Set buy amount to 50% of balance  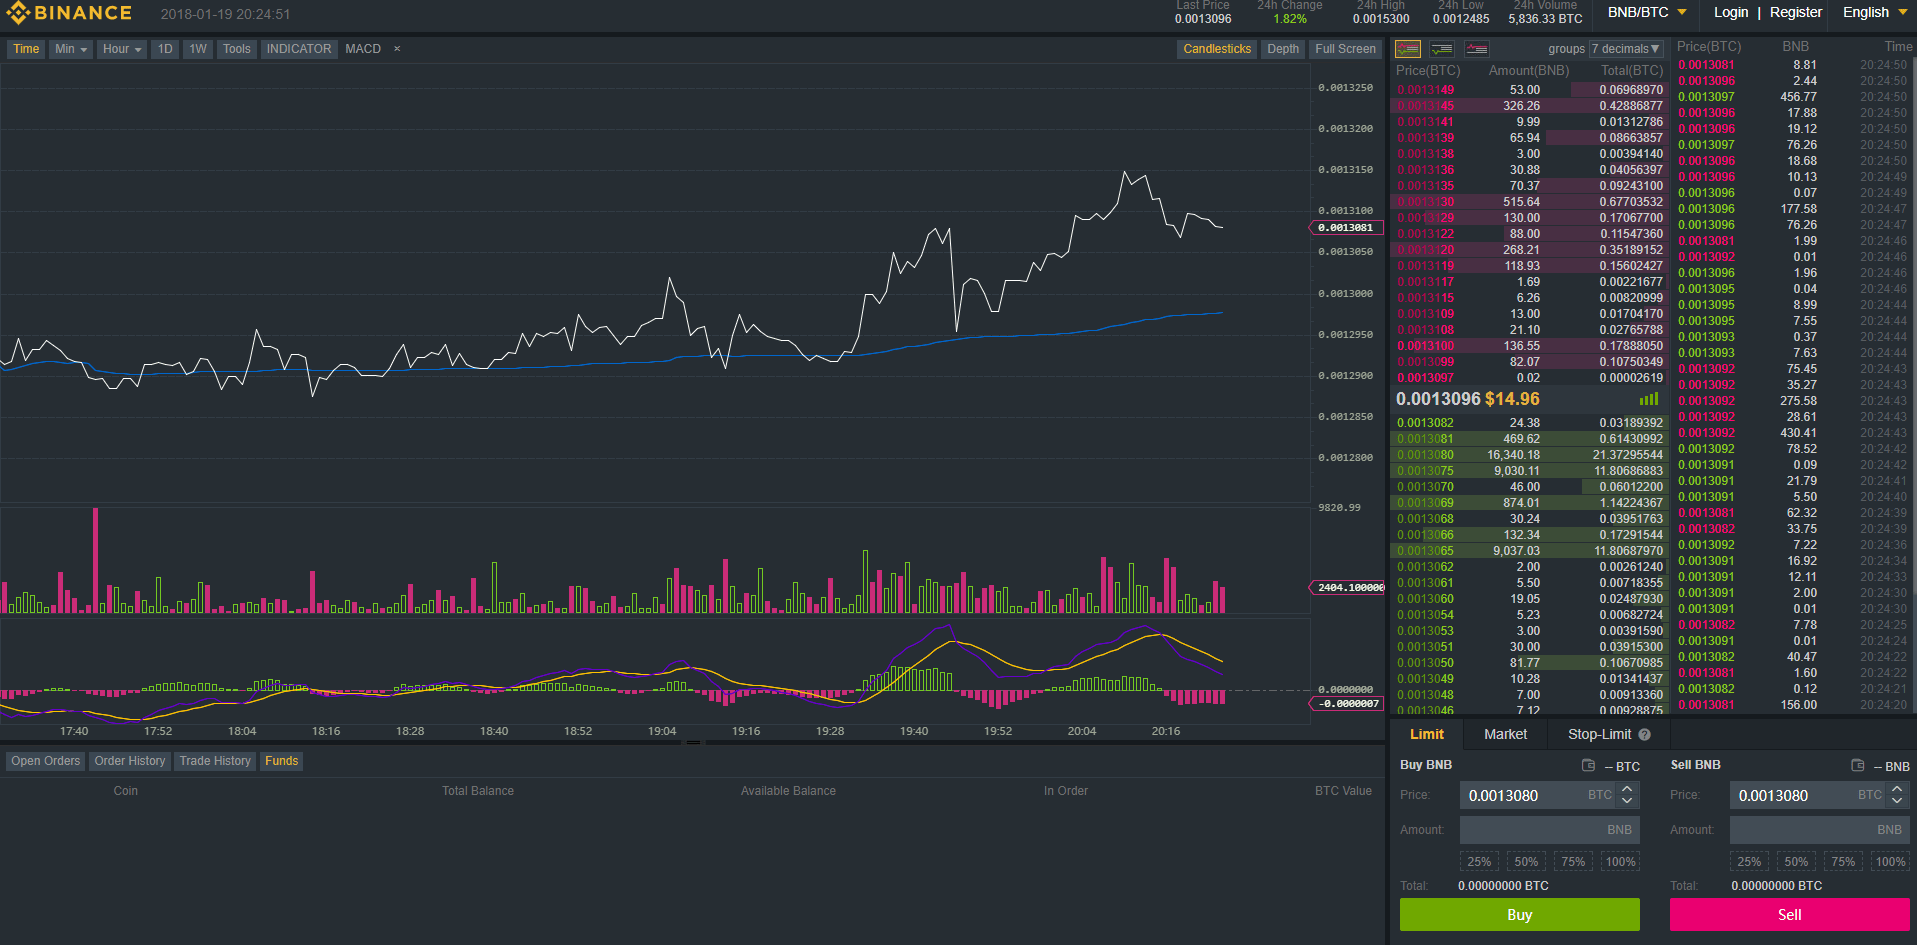pos(1526,861)
